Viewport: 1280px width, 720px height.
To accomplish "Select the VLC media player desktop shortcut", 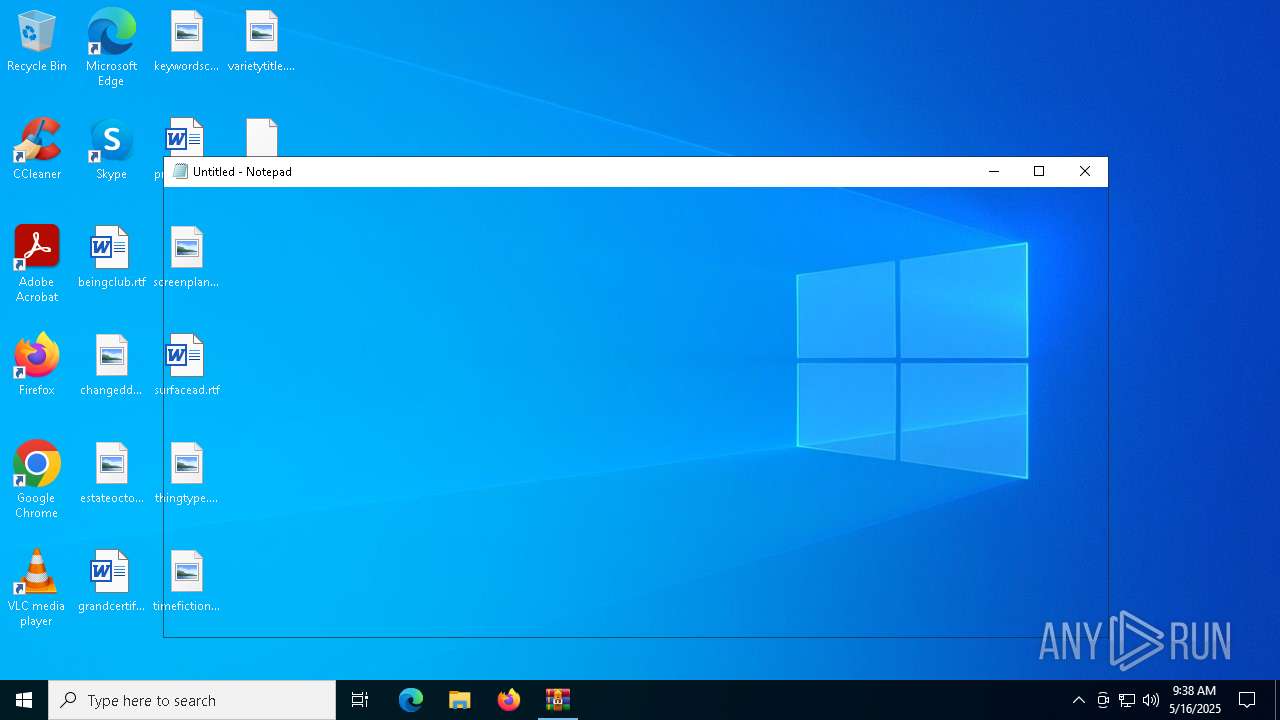I will tap(37, 588).
